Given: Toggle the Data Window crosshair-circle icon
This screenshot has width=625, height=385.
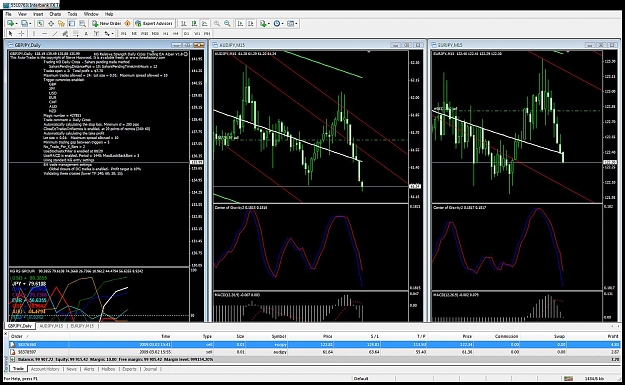Looking at the screenshot, I should coord(51,24).
